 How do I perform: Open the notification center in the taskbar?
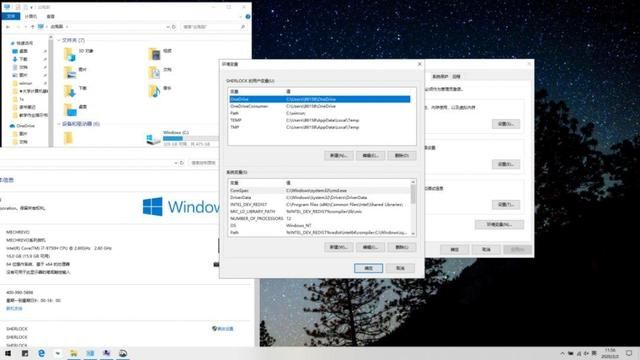pos(629,353)
